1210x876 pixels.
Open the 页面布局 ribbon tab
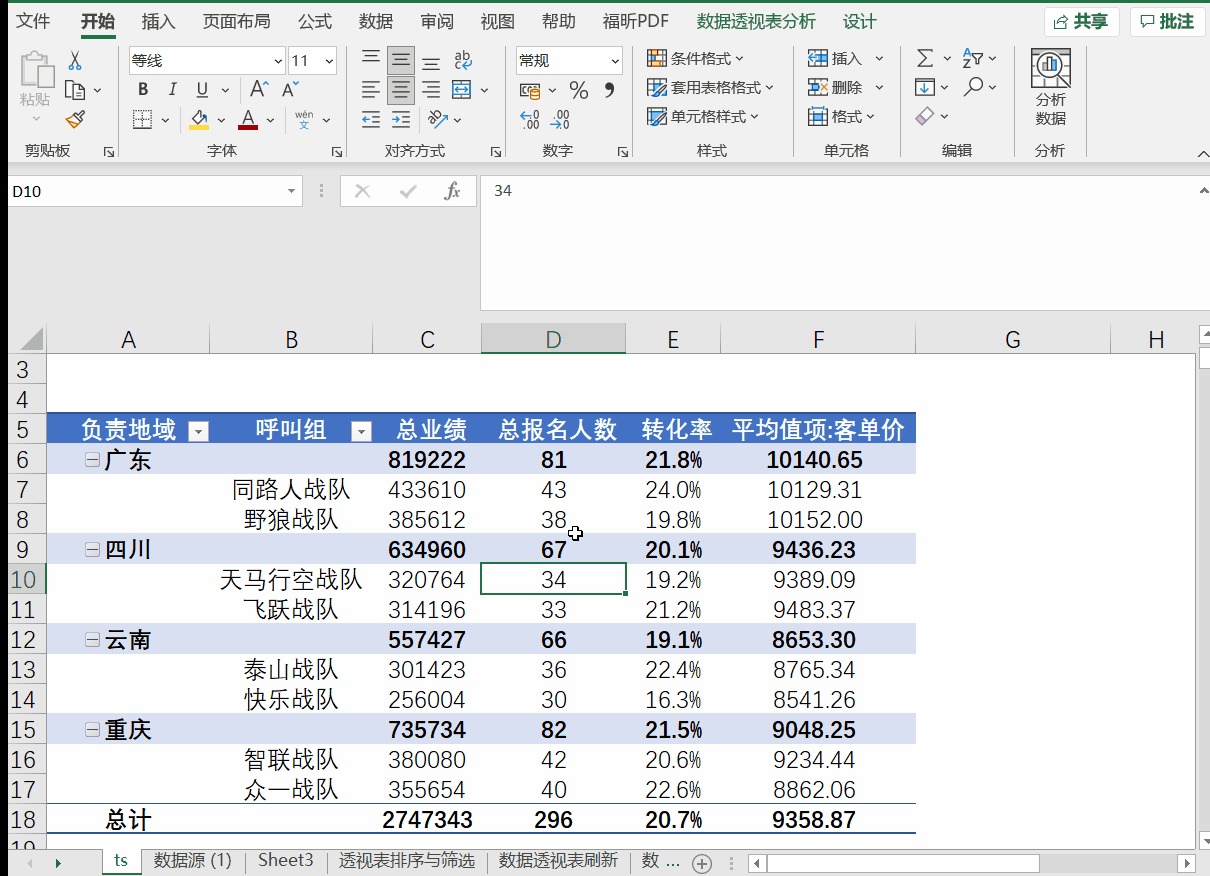[x=236, y=21]
